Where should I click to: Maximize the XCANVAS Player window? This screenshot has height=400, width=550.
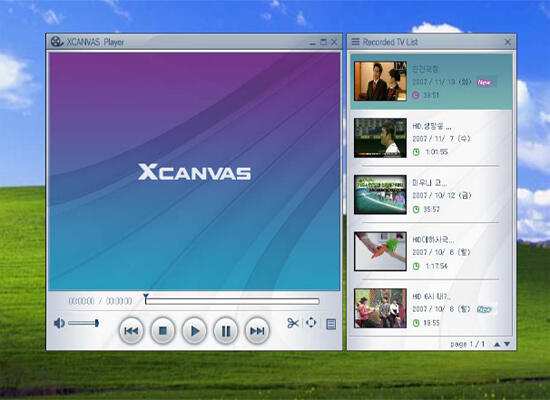point(323,42)
